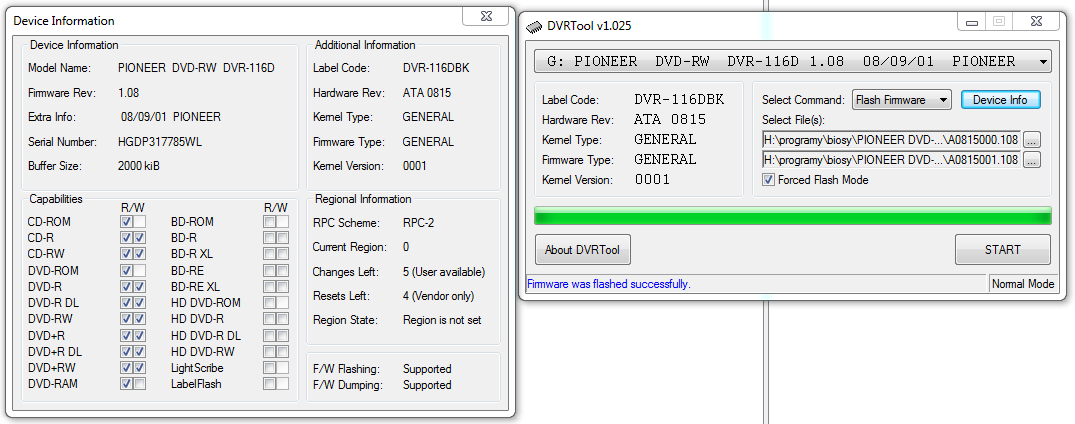Uncheck the Forced Flash Mode checkbox
Viewport: 1075px width, 424px height.
(768, 180)
